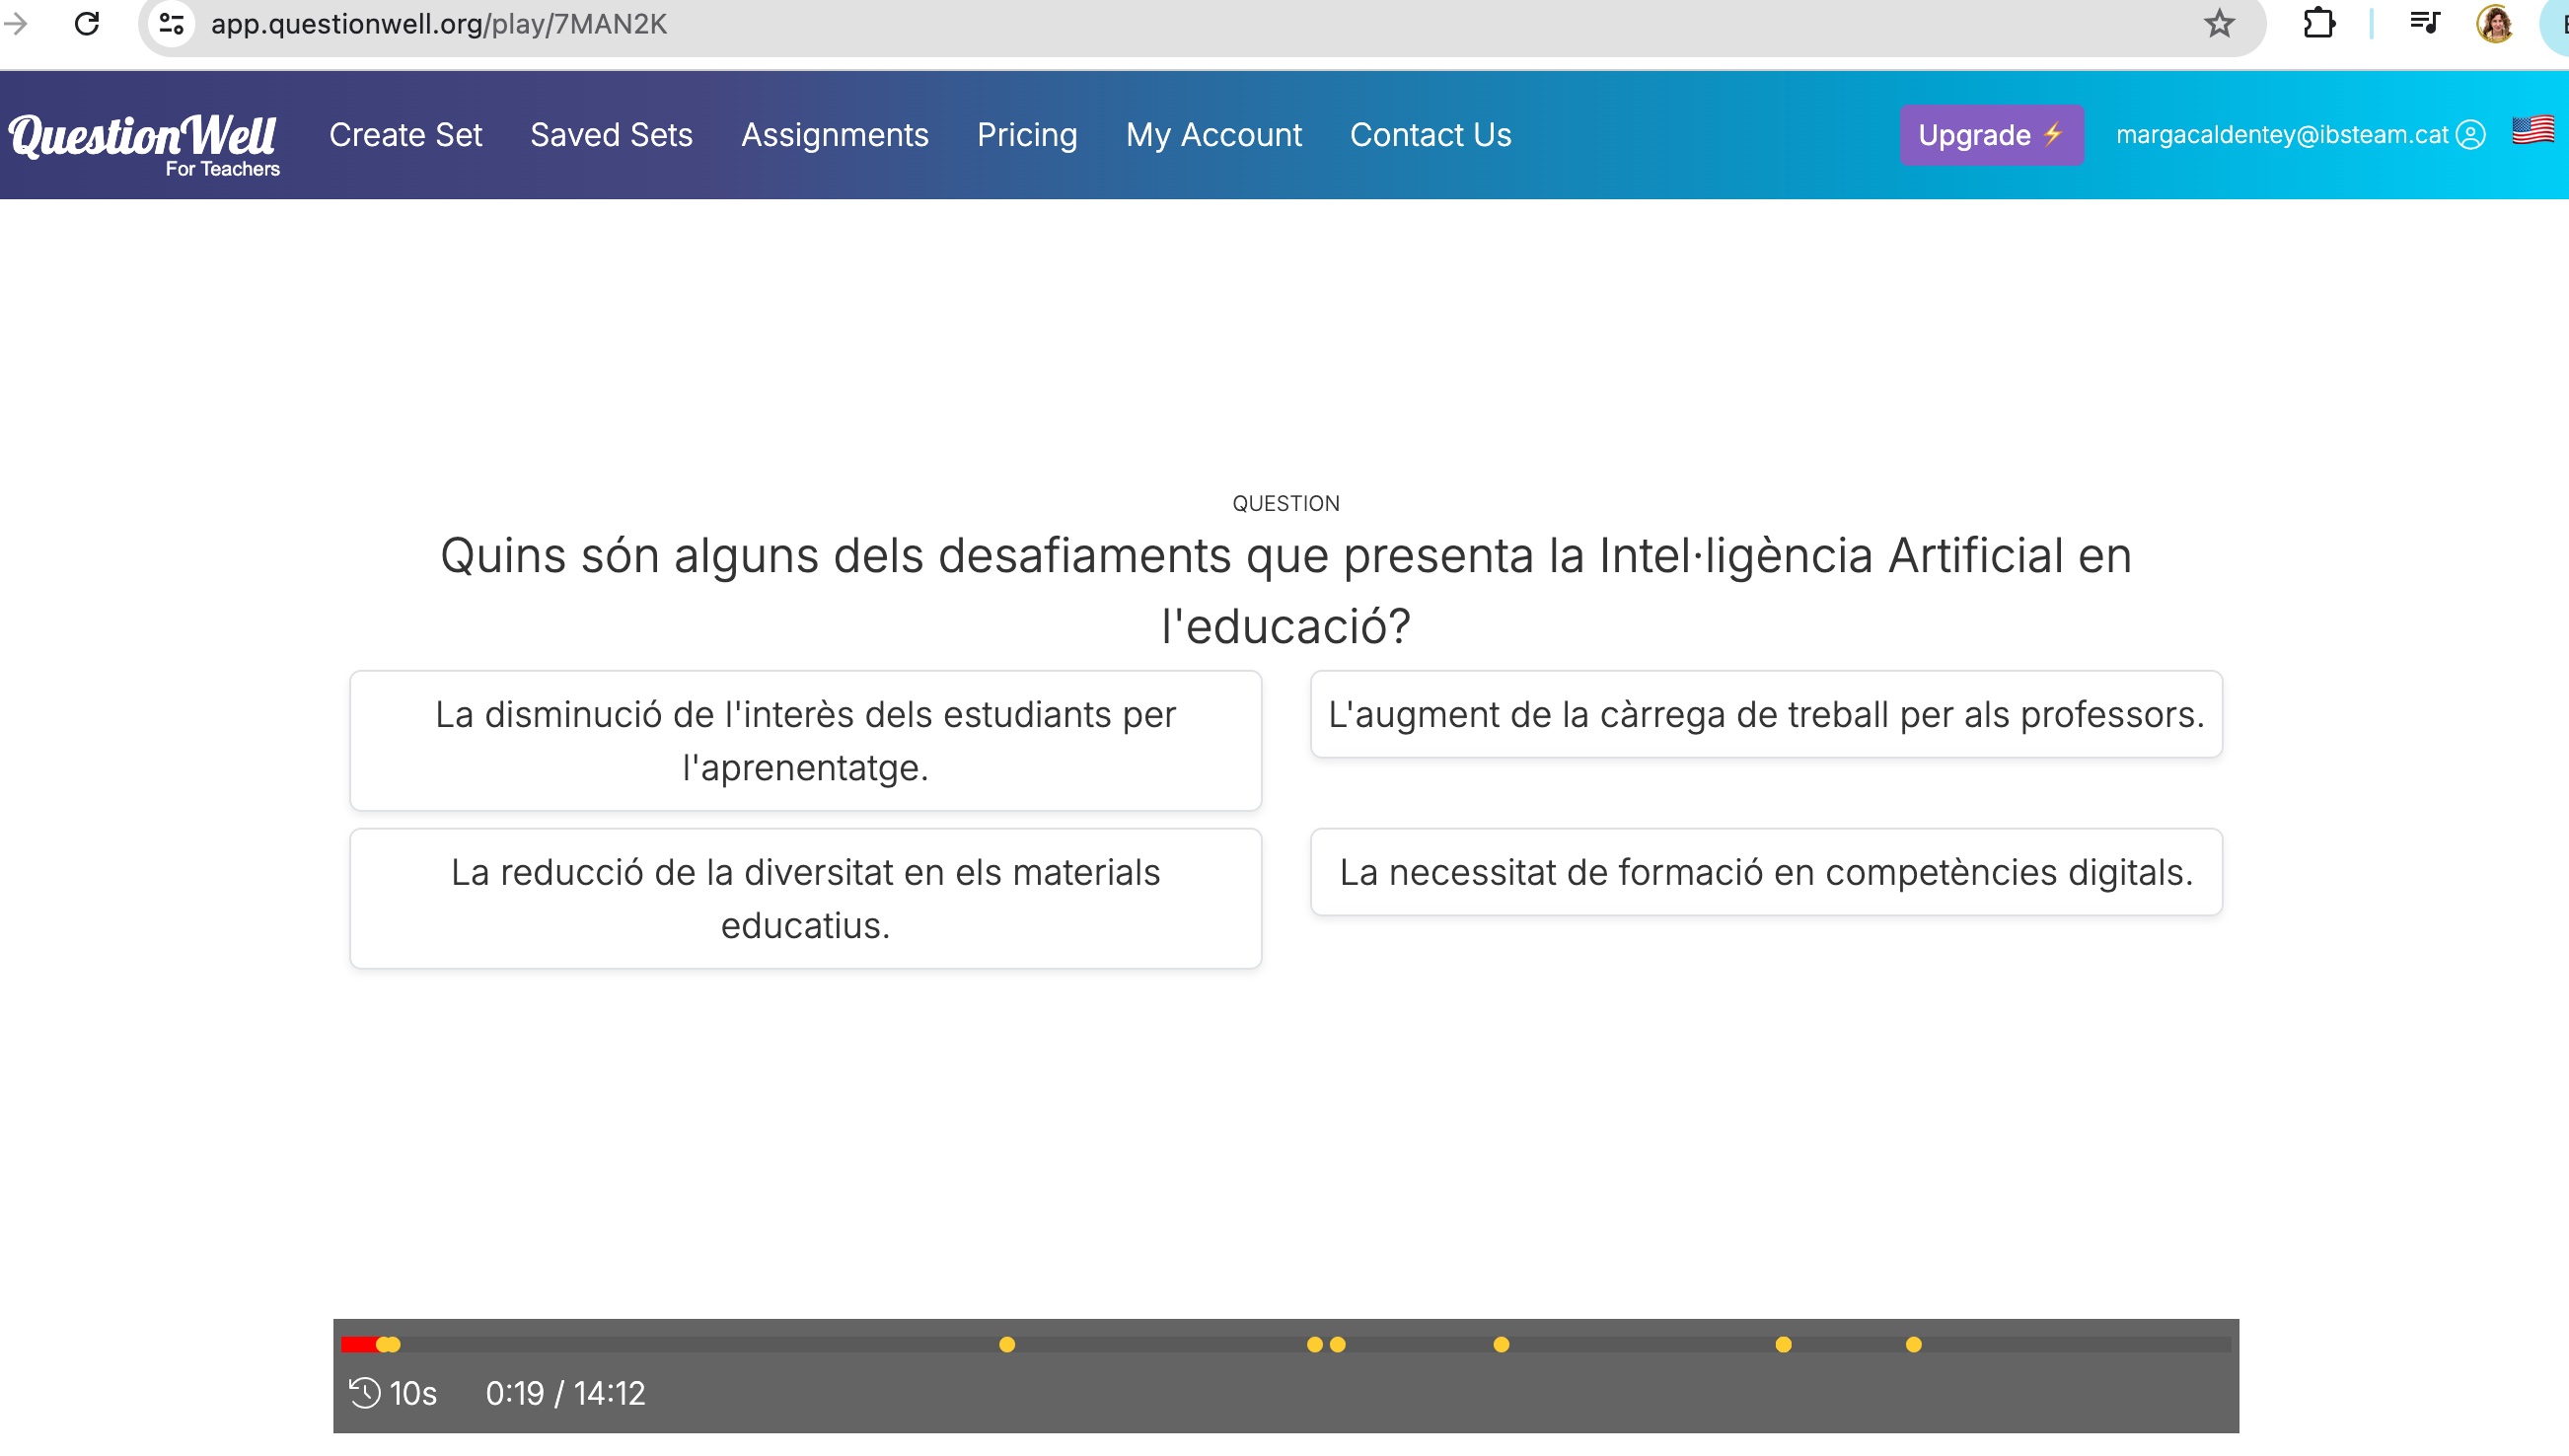Screen dimensions: 2569x1456
Task: Click the Upgrade button
Action: click(1990, 134)
